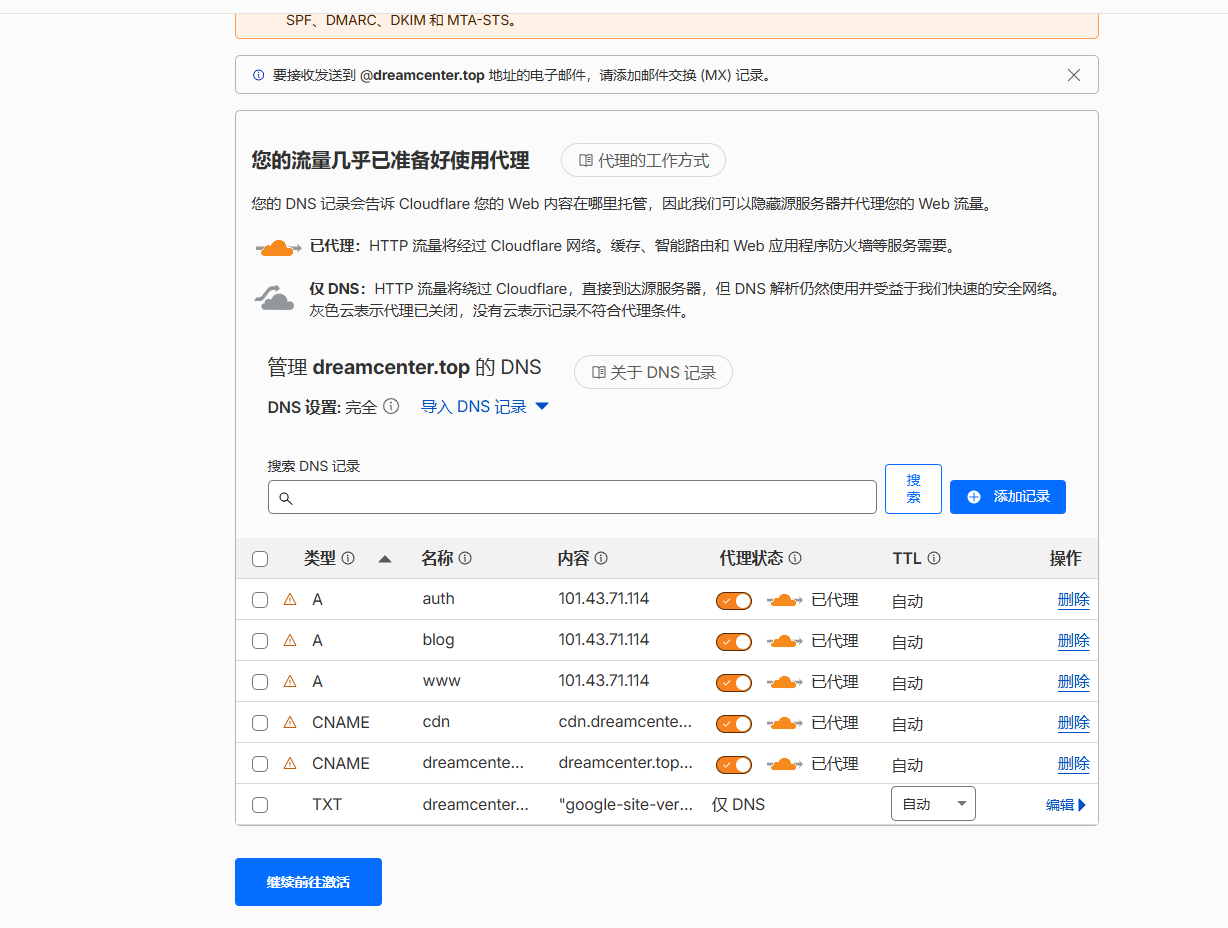1228x928 pixels.
Task: Click the 搜索 button
Action: 913,489
